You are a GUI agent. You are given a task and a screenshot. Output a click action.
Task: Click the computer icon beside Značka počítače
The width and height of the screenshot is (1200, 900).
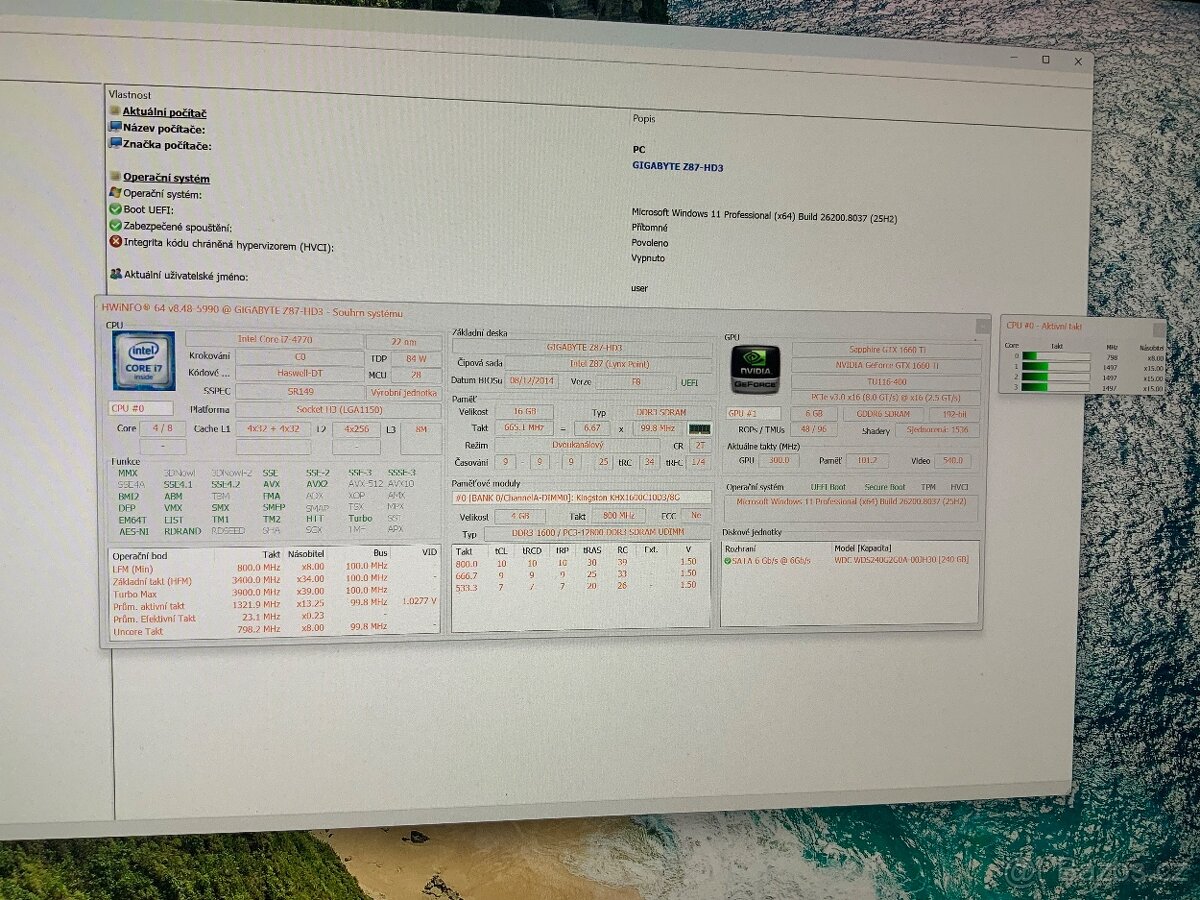(115, 145)
